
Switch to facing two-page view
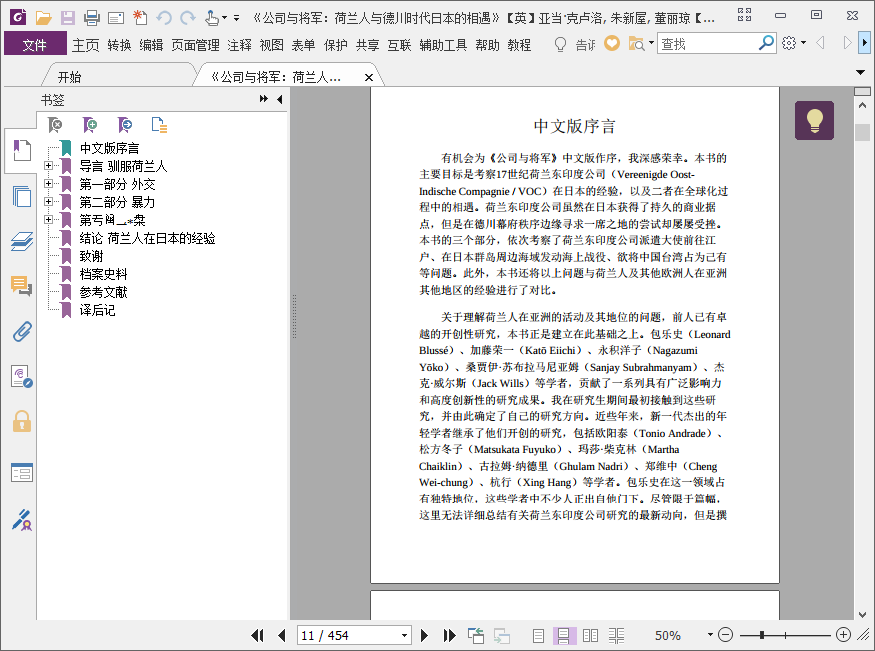[591, 635]
